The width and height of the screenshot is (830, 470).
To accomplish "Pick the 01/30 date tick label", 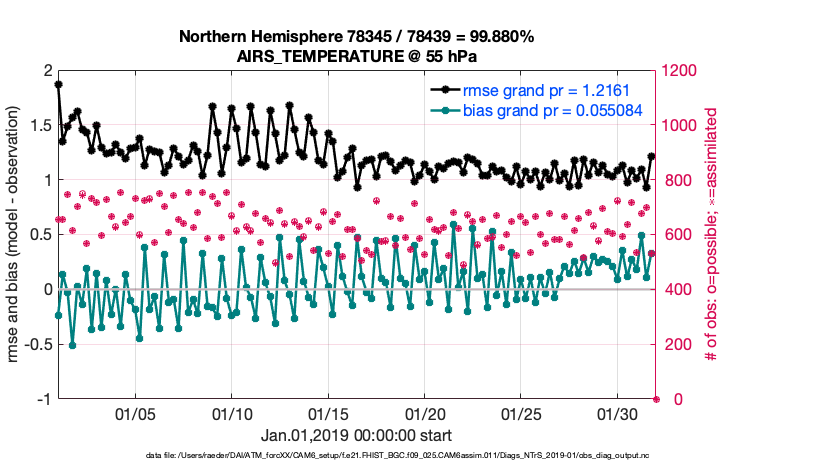I will pos(616,414).
